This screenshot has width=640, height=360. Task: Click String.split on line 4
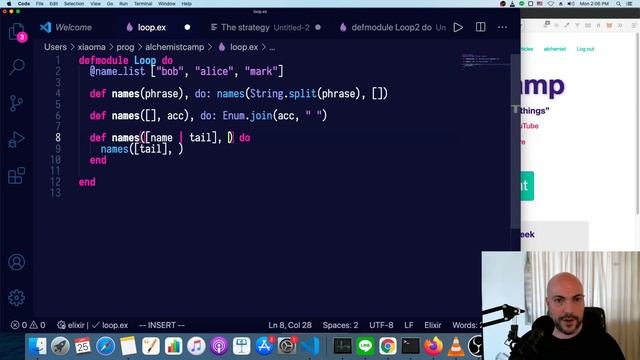(283, 94)
